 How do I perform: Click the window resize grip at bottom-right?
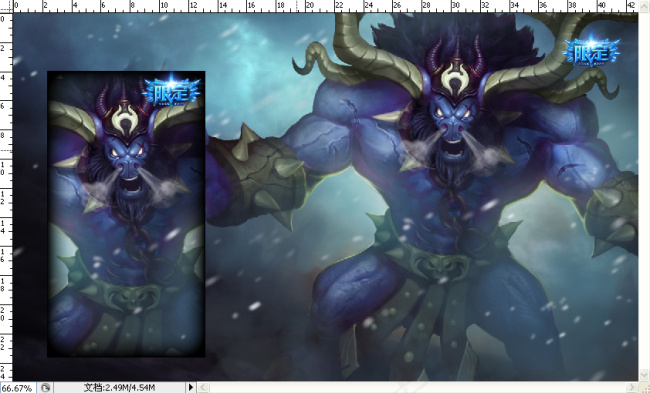(x=644, y=388)
